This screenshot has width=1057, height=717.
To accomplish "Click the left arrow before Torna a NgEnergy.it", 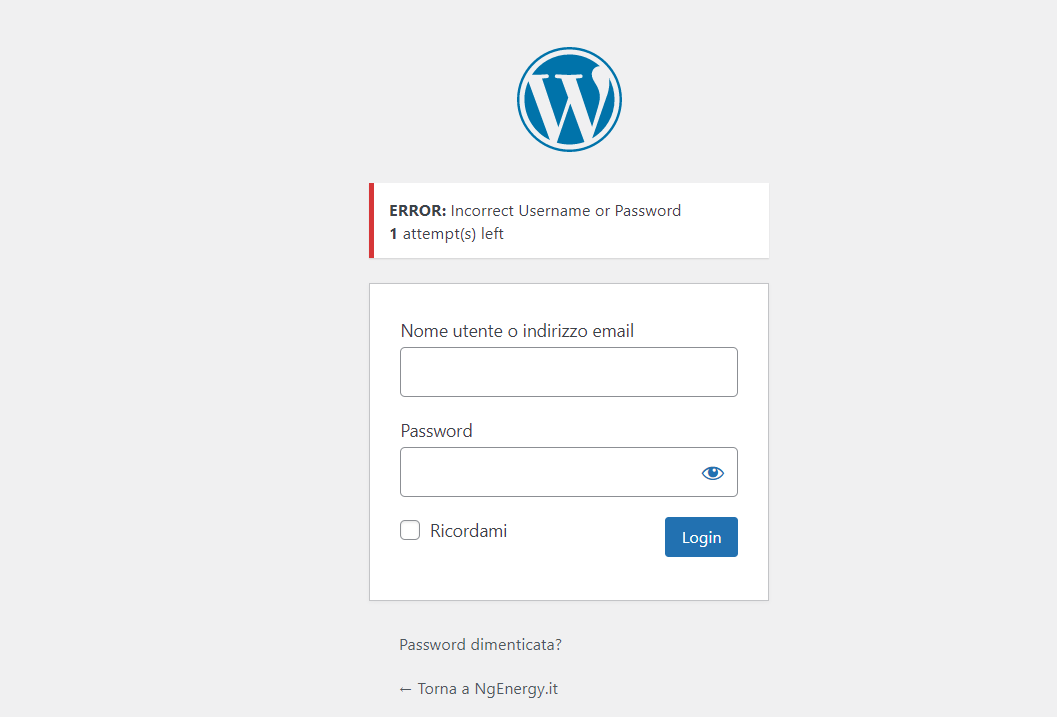I will 405,689.
